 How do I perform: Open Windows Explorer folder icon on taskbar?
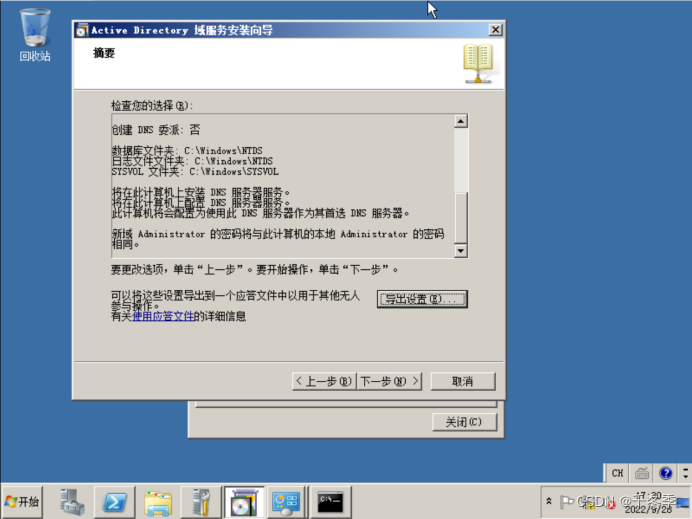158,502
